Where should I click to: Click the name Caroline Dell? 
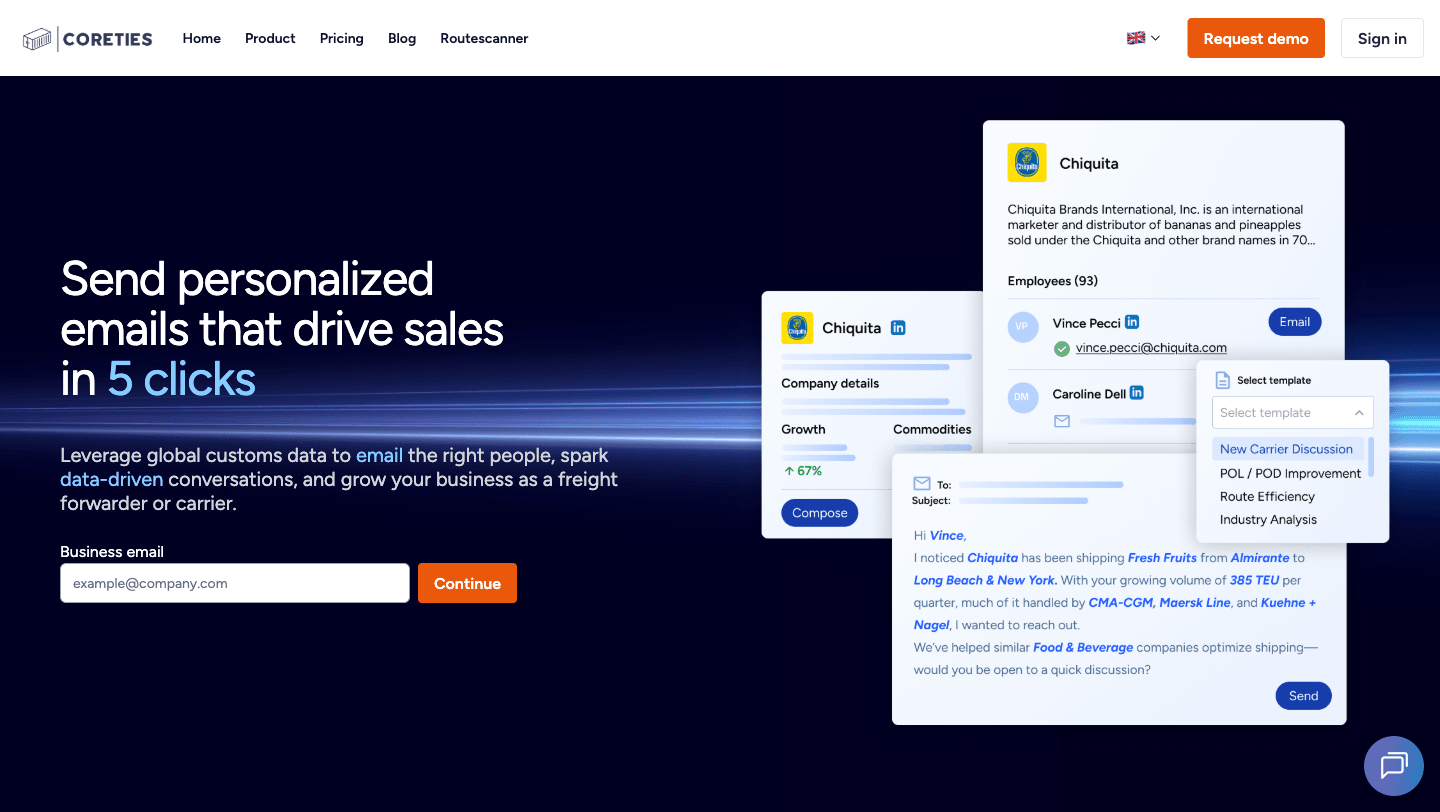pyautogui.click(x=1088, y=394)
